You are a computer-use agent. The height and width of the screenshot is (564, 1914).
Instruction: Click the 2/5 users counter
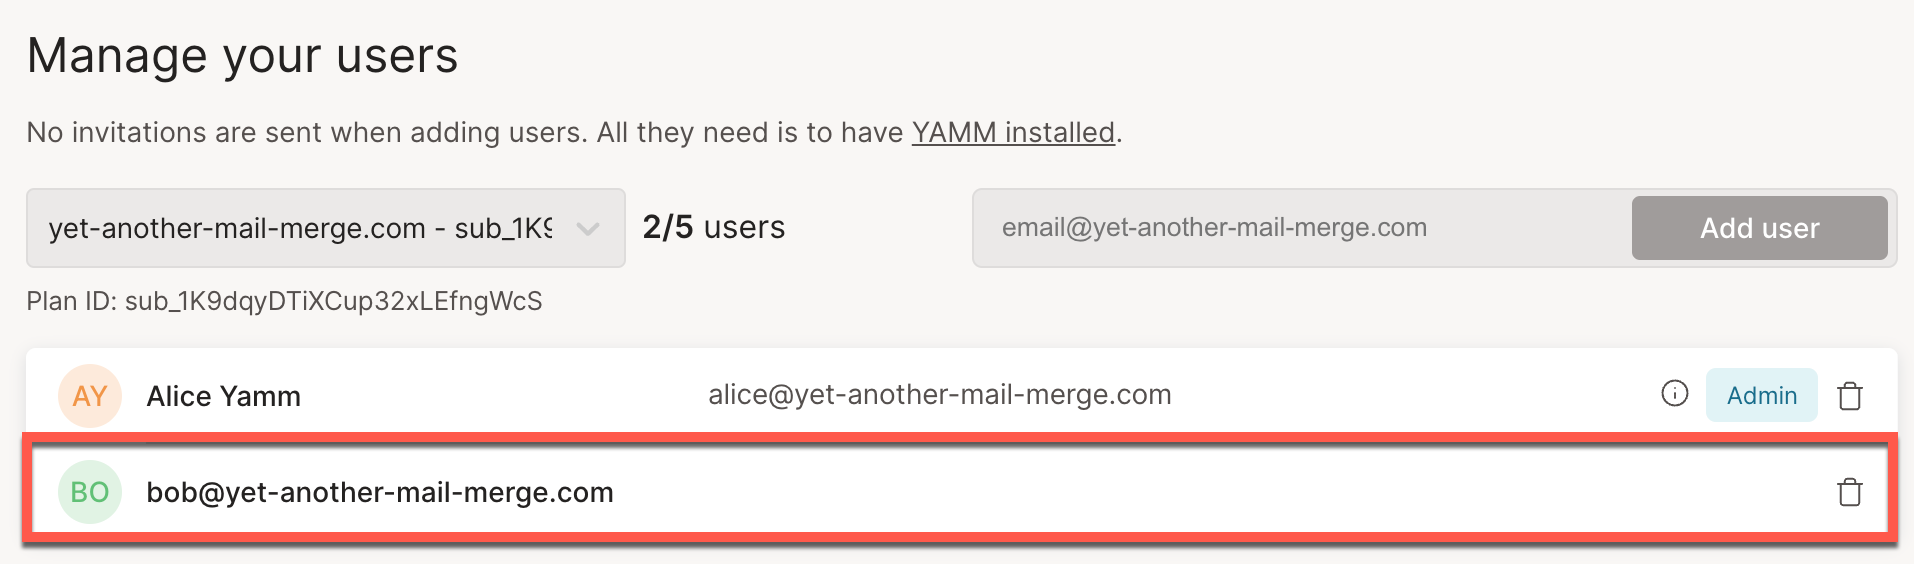713,227
